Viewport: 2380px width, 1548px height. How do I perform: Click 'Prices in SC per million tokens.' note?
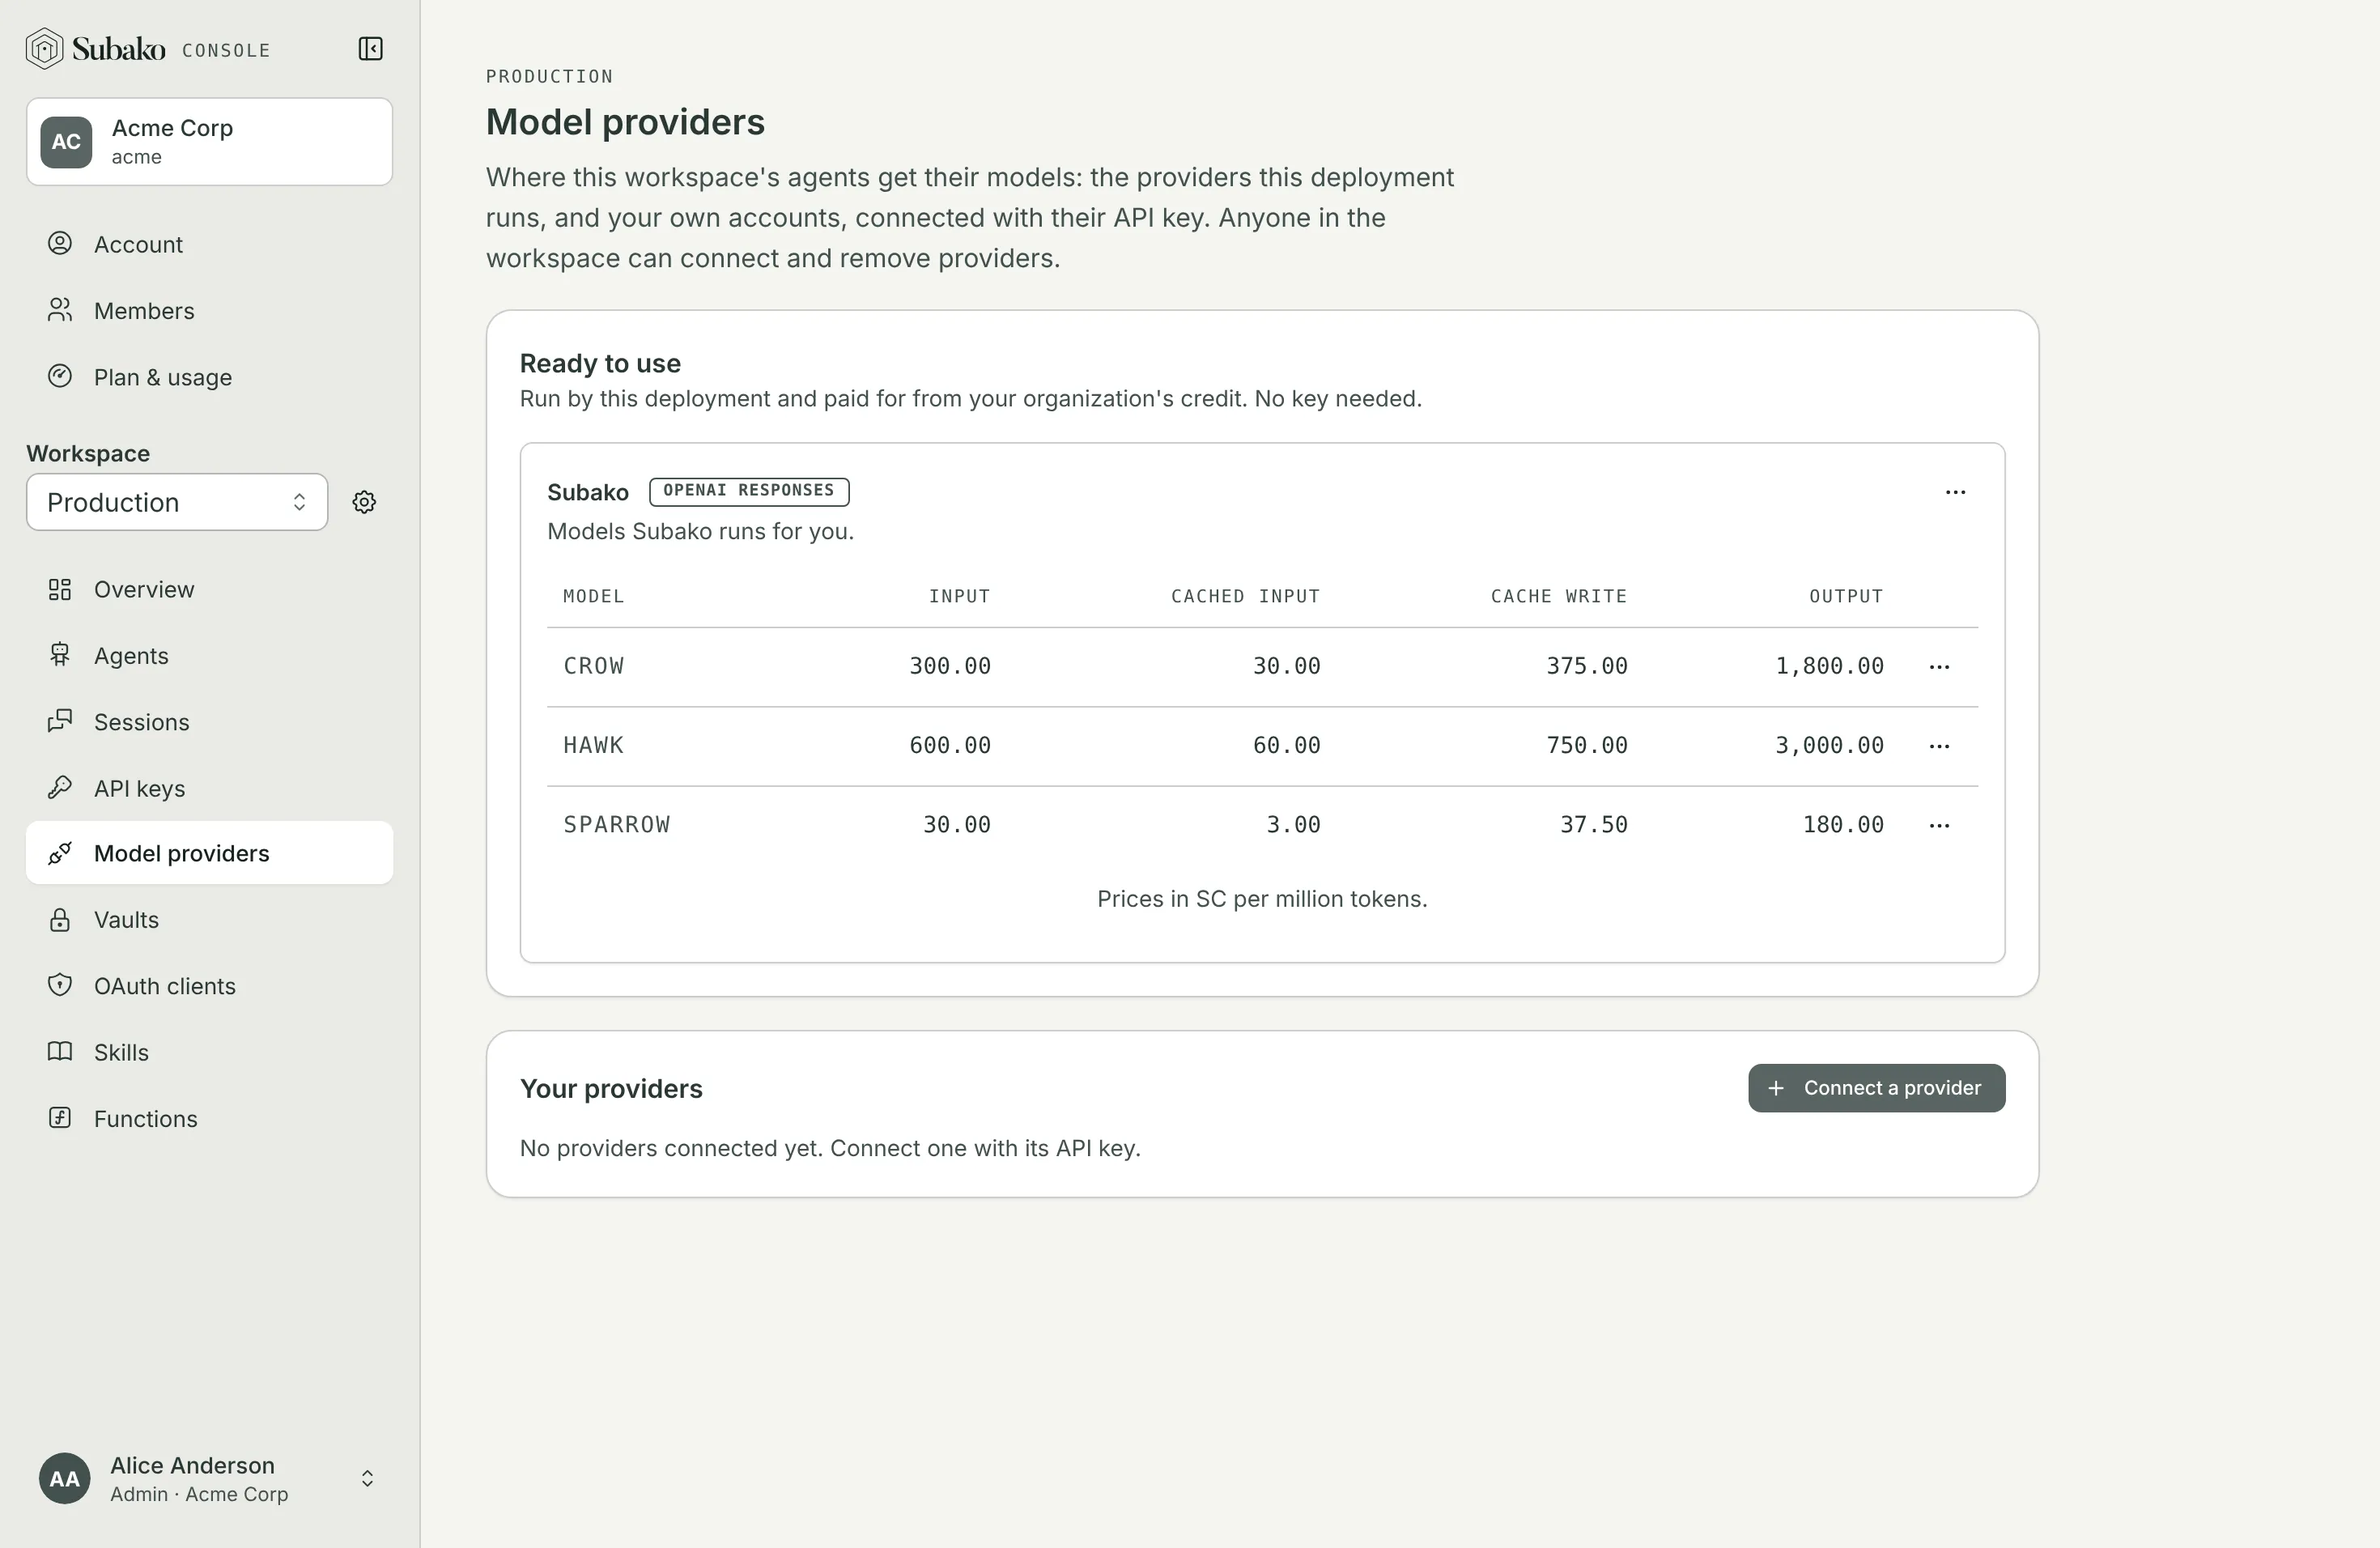(x=1262, y=899)
